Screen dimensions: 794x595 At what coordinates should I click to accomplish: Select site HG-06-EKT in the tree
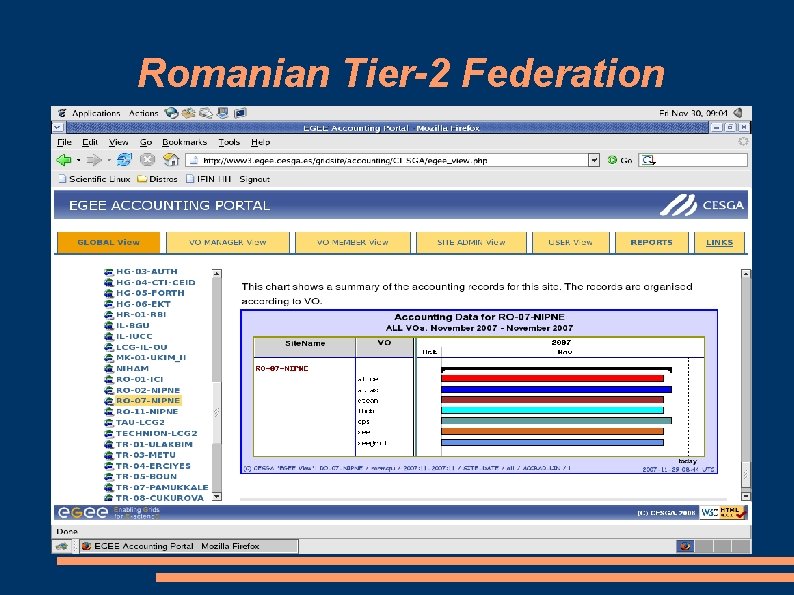[143, 304]
